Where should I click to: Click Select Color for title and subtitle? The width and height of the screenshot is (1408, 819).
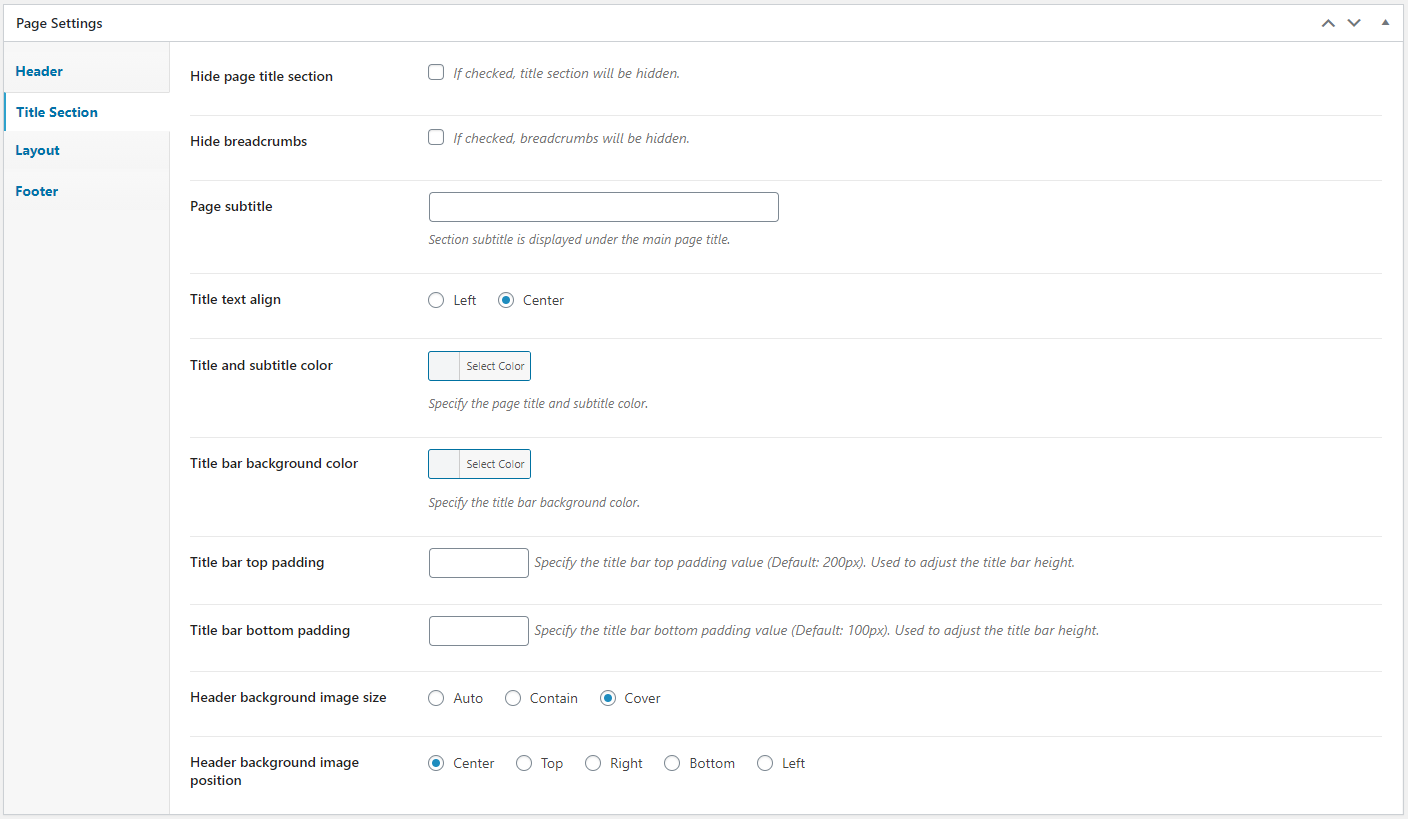[x=495, y=366]
